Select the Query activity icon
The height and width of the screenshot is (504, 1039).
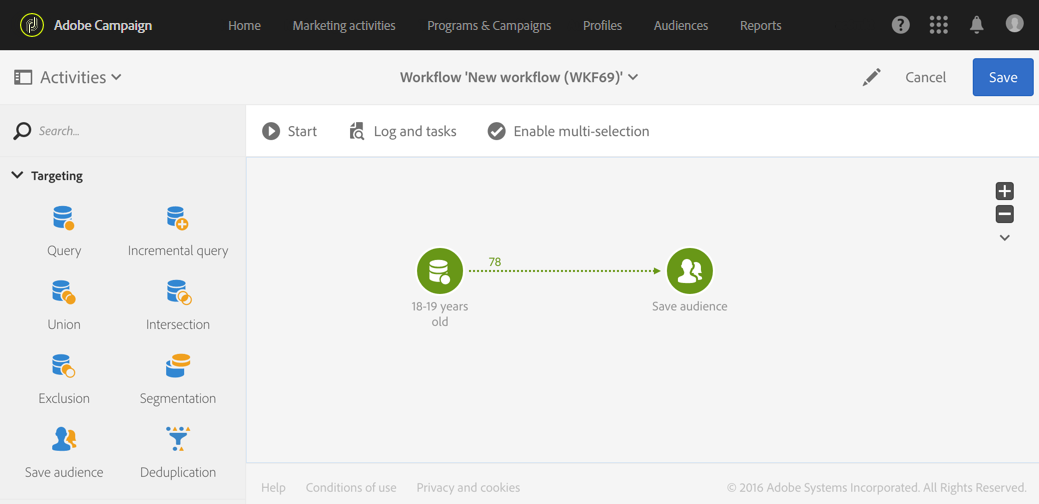coord(64,218)
